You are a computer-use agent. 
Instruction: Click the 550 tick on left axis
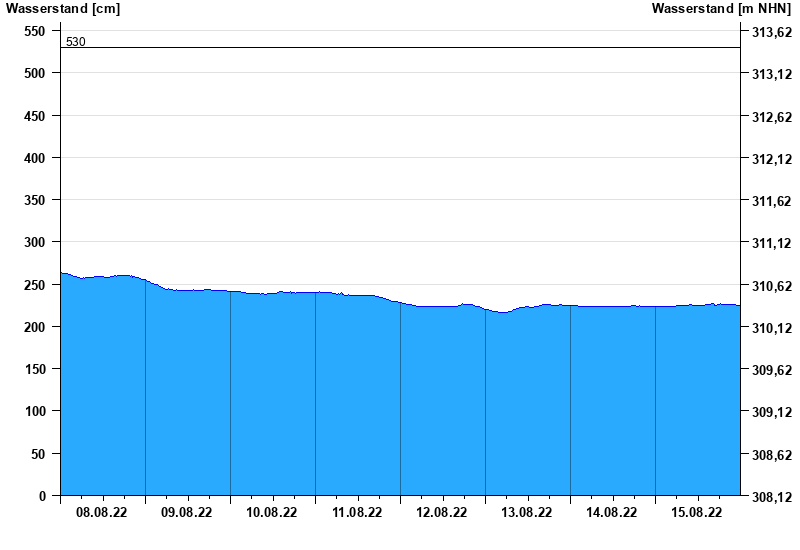pyautogui.click(x=35, y=32)
